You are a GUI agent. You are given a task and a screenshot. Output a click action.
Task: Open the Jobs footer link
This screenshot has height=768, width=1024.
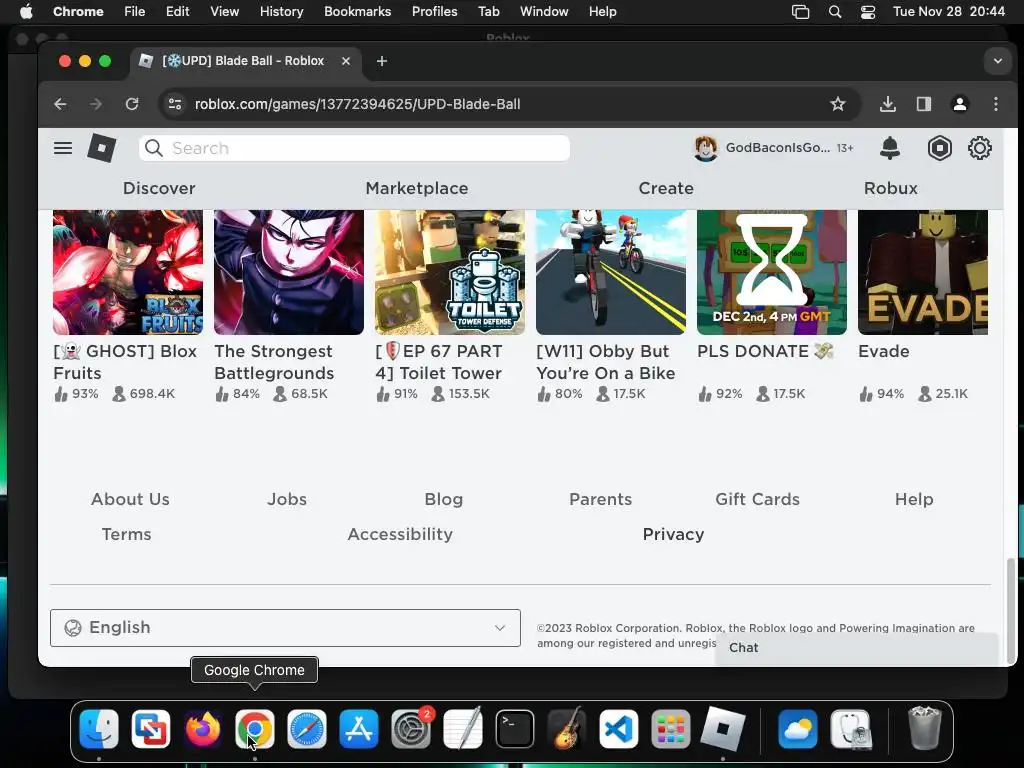pos(287,499)
